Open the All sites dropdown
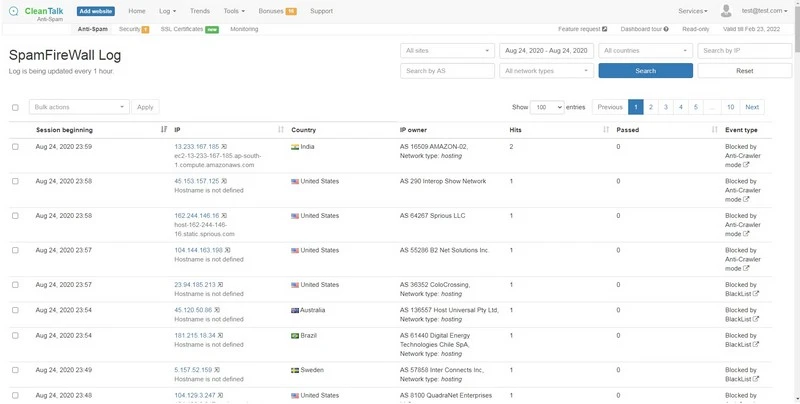Screen dimensions: 800x404 pyautogui.click(x=447, y=50)
